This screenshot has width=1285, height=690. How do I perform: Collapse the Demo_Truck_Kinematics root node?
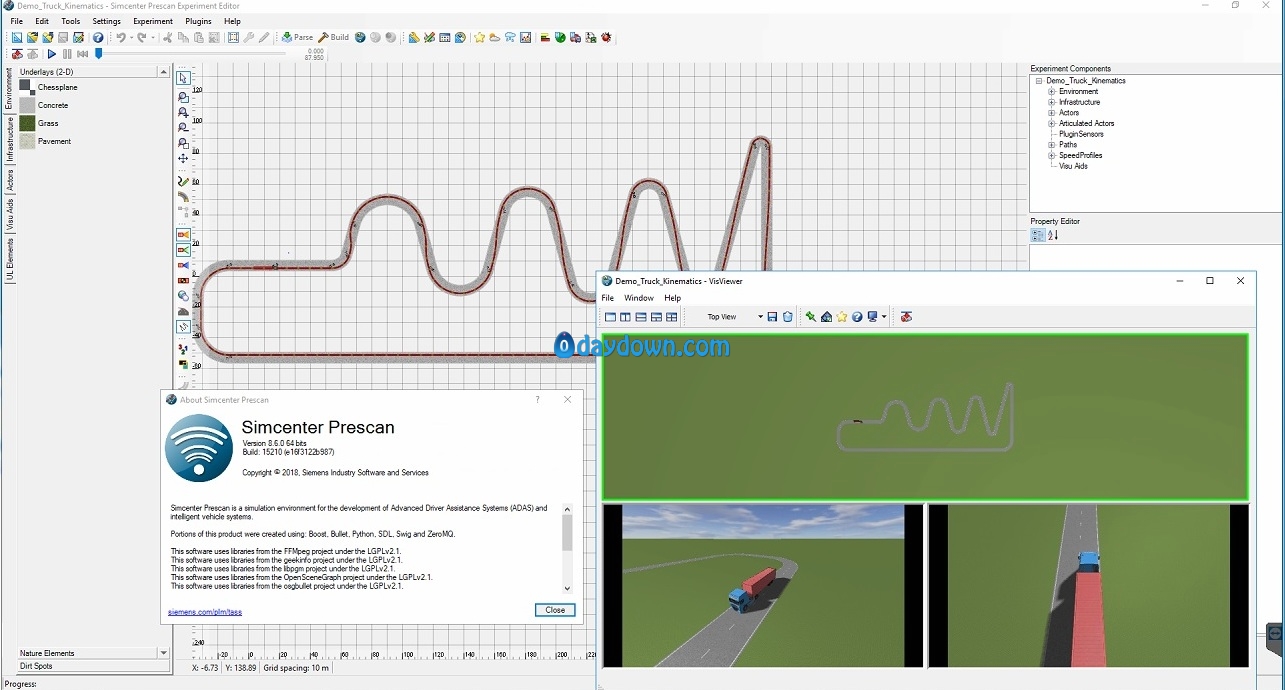(1040, 81)
